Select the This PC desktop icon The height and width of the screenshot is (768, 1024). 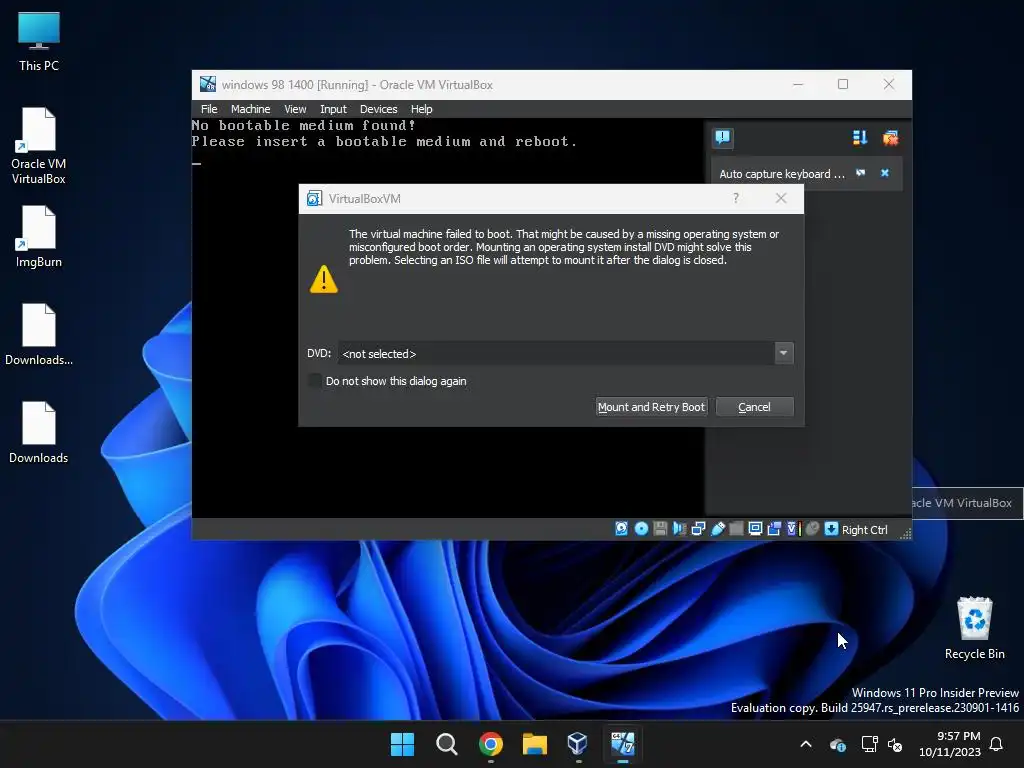click(39, 42)
